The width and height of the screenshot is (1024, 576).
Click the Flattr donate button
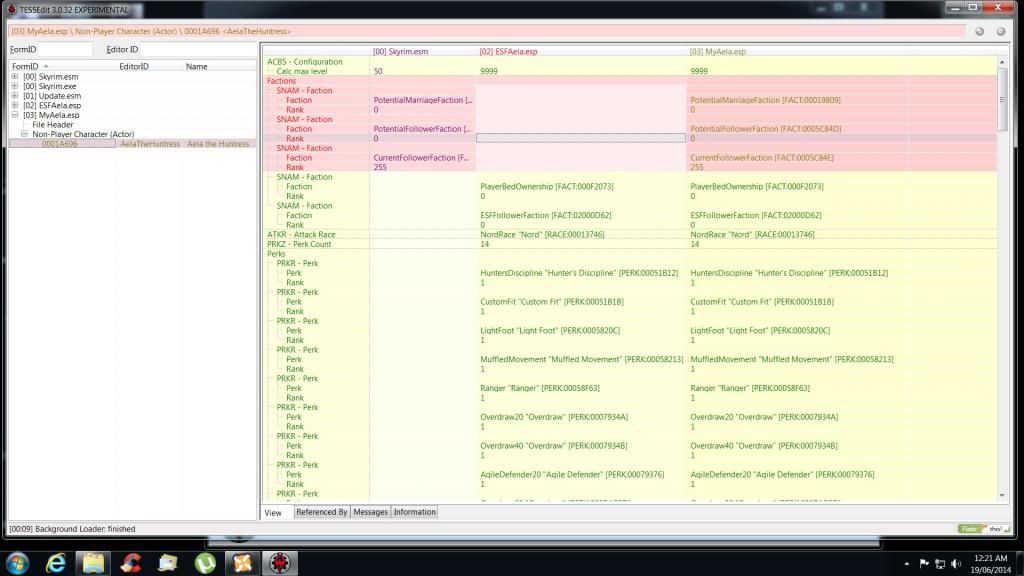[969, 528]
